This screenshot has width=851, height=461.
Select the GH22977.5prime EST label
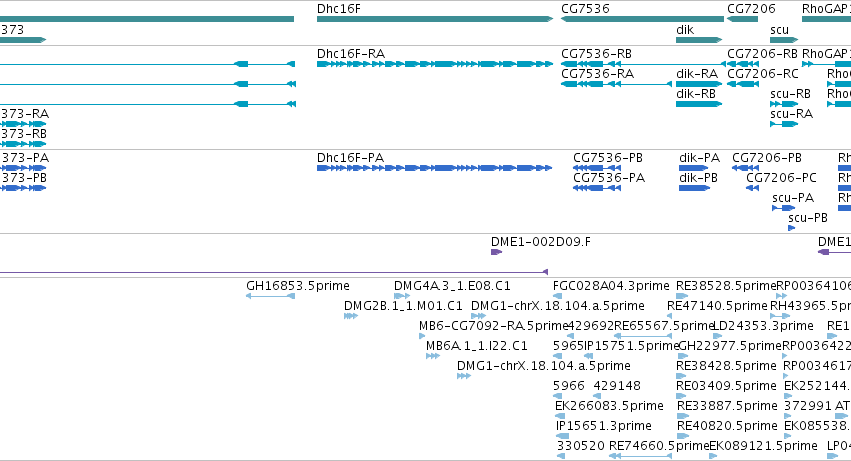730,346
